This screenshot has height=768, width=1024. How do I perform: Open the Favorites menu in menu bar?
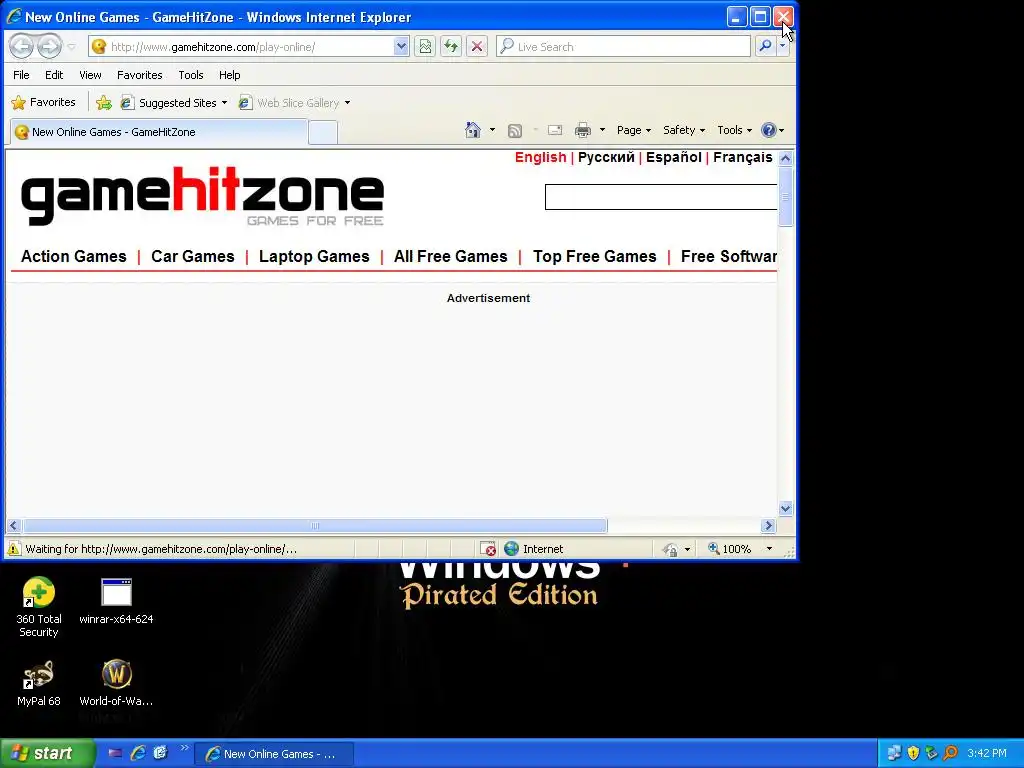click(140, 75)
